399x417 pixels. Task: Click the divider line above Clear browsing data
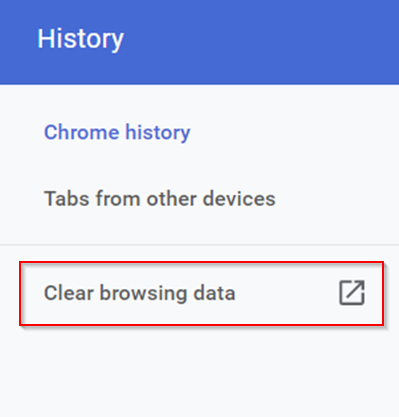click(199, 245)
